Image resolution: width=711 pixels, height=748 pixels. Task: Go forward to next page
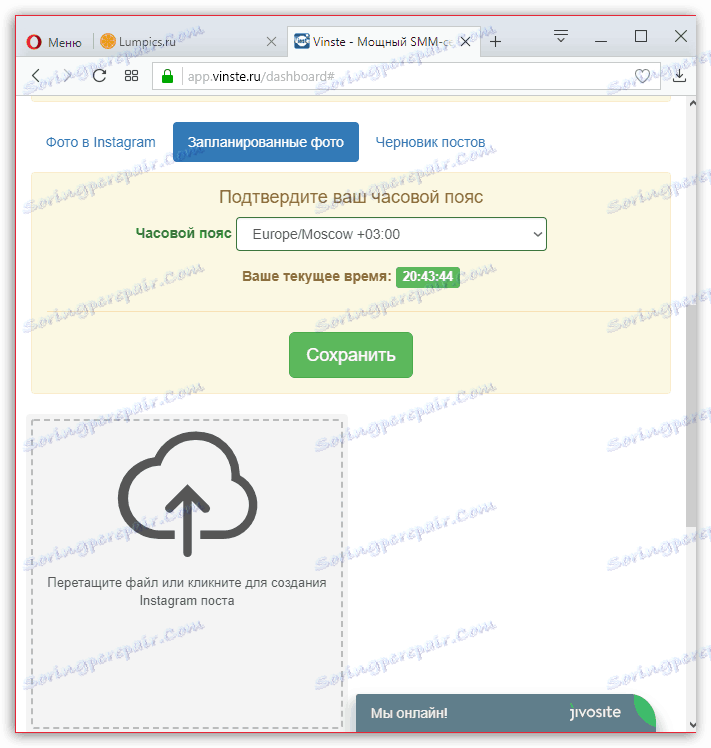68,75
